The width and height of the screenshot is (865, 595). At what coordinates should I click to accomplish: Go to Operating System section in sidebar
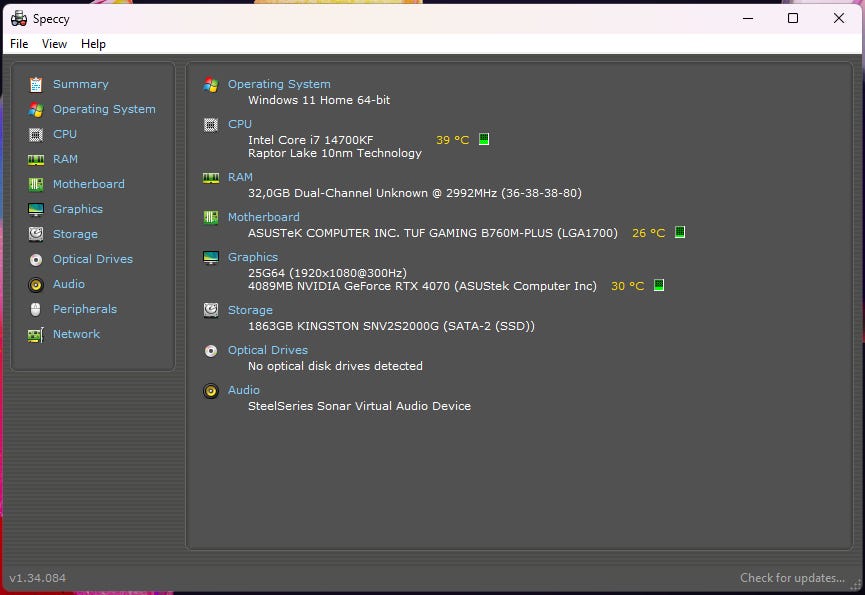tap(104, 109)
